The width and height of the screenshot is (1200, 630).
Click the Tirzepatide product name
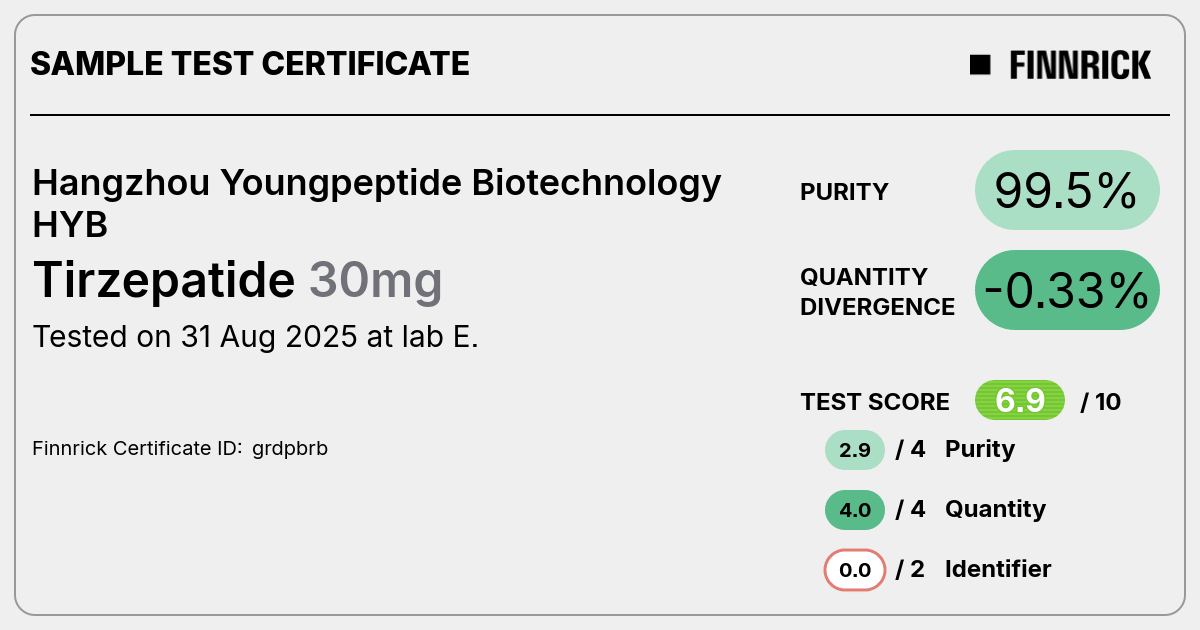164,281
